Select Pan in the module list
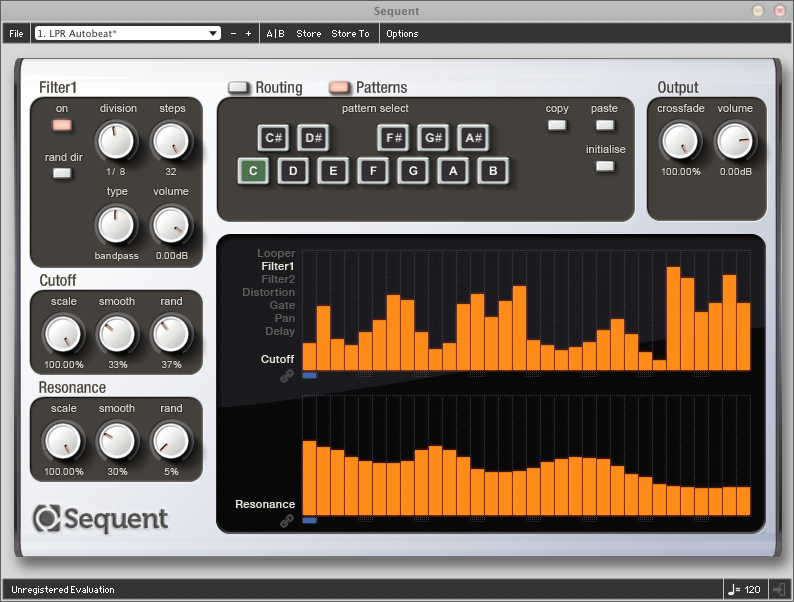Image resolution: width=794 pixels, height=602 pixels. pos(285,318)
